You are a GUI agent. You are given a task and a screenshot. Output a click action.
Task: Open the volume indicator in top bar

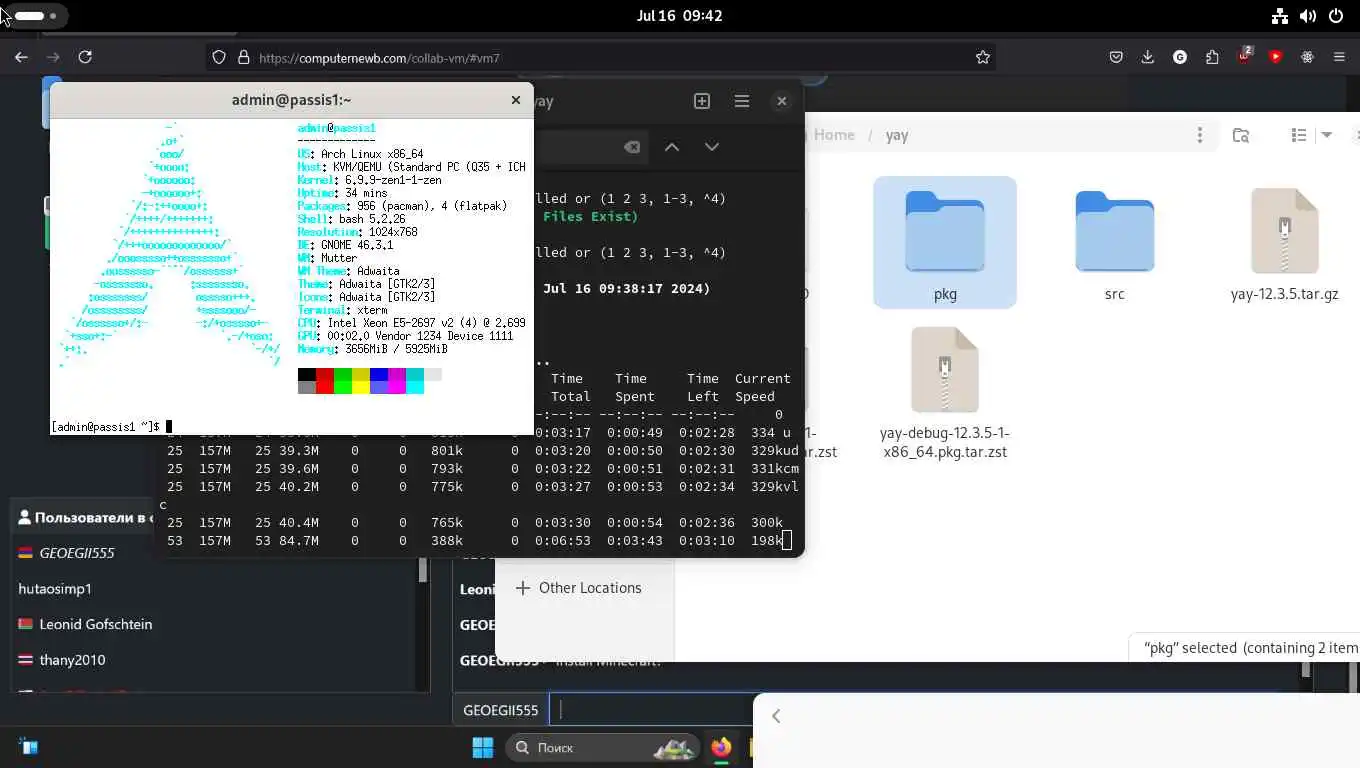[1307, 16]
